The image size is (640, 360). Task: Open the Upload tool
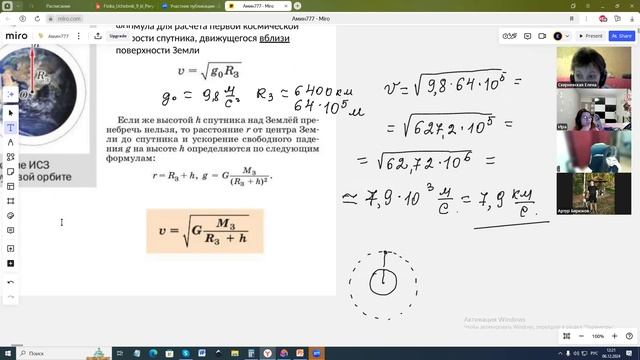click(11, 249)
